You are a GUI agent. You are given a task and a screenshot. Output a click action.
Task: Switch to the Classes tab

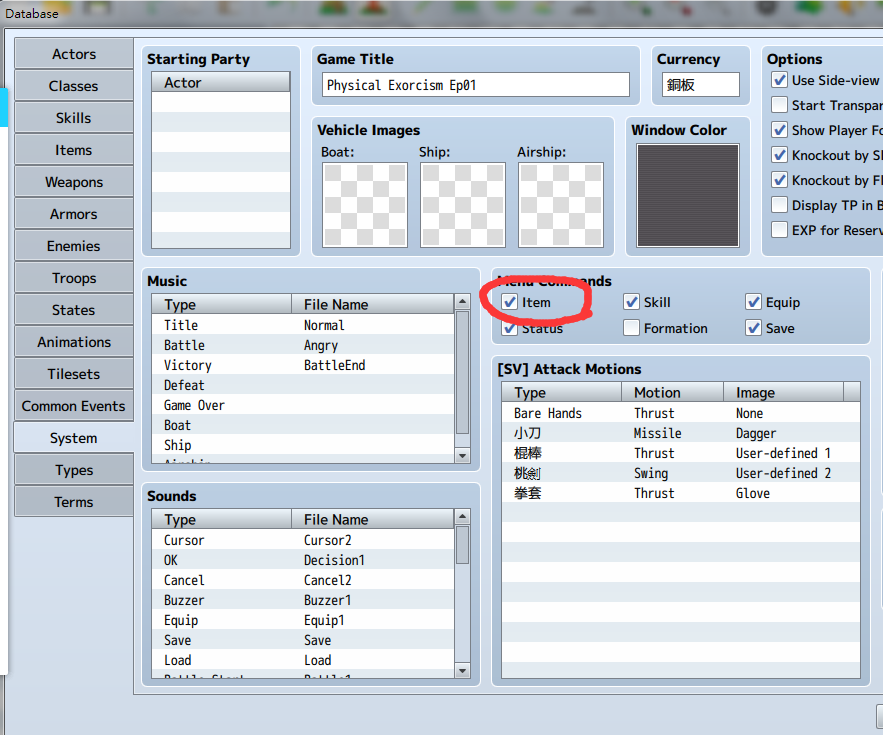[x=74, y=86]
